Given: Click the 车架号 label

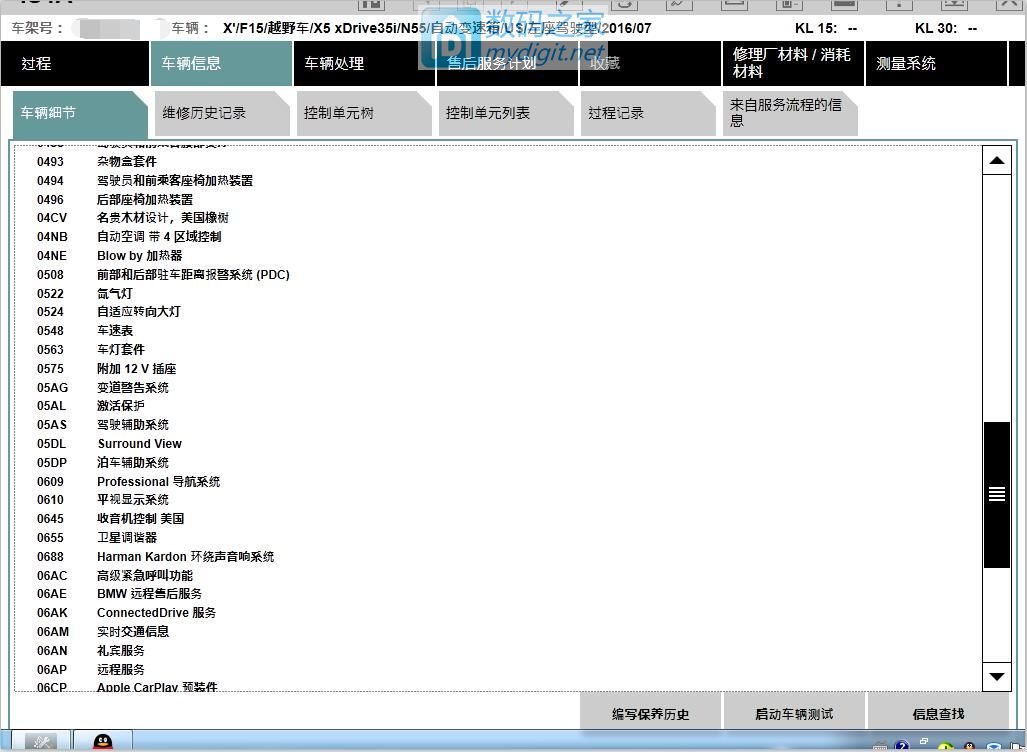Looking at the screenshot, I should (37, 28).
